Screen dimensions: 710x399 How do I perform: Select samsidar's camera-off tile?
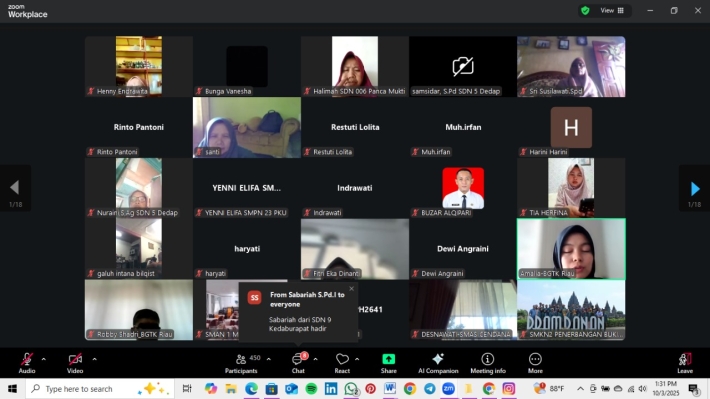463,67
